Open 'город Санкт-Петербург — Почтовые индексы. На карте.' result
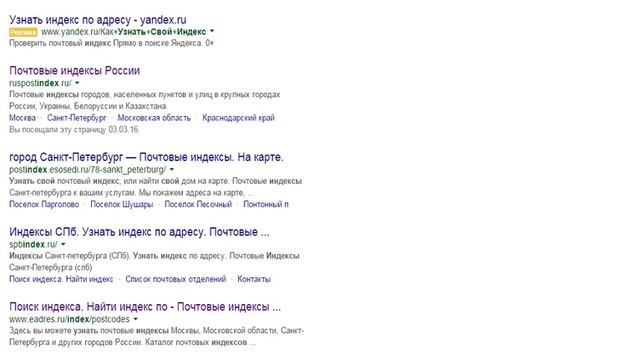Viewport: 640px width, 360px height. (146, 157)
